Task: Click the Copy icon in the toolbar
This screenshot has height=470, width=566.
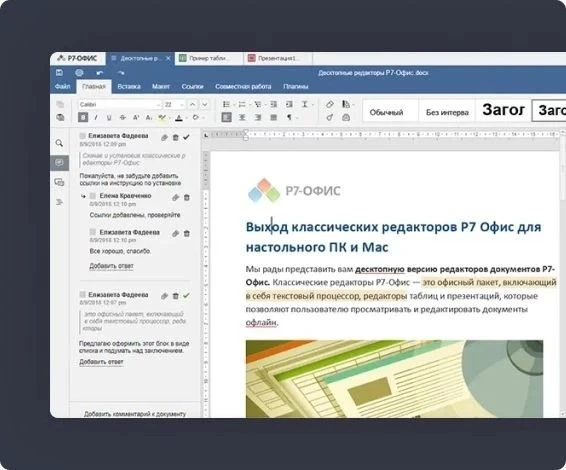Action: pyautogui.click(x=60, y=104)
